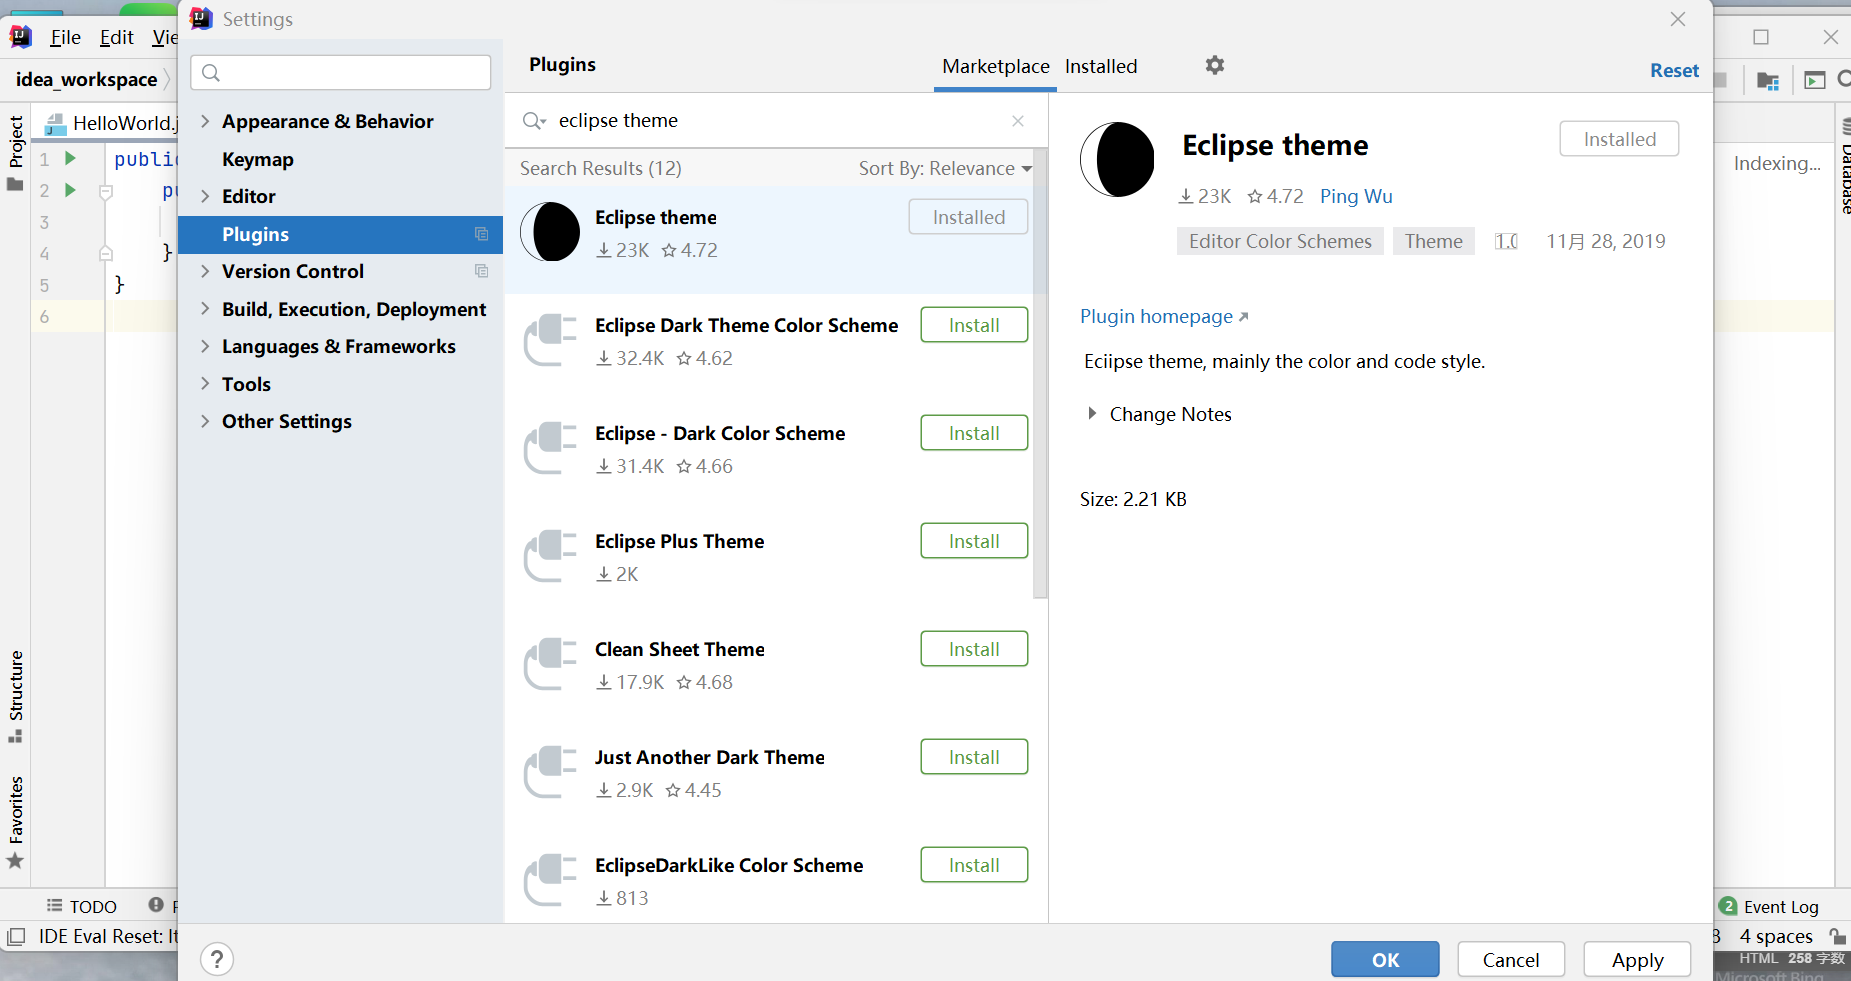This screenshot has width=1851, height=981.
Task: Expand the Editor settings group
Action: tap(205, 196)
